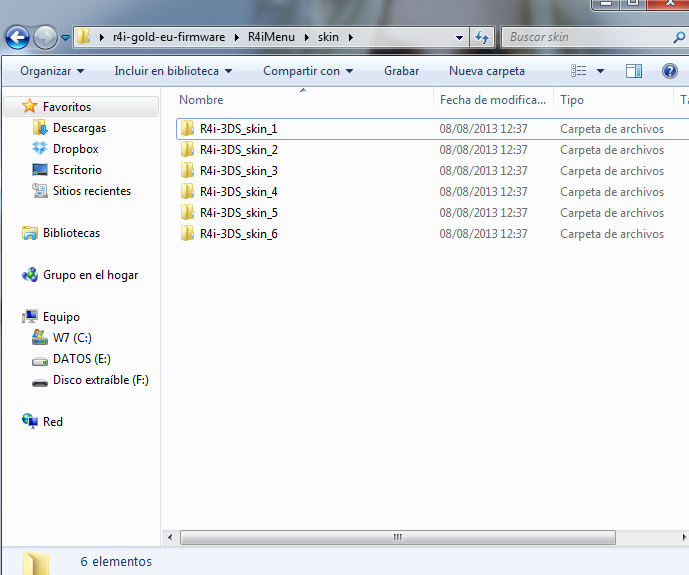The width and height of the screenshot is (689, 575).
Task: Open drive W7 (C:)
Action: click(x=73, y=338)
